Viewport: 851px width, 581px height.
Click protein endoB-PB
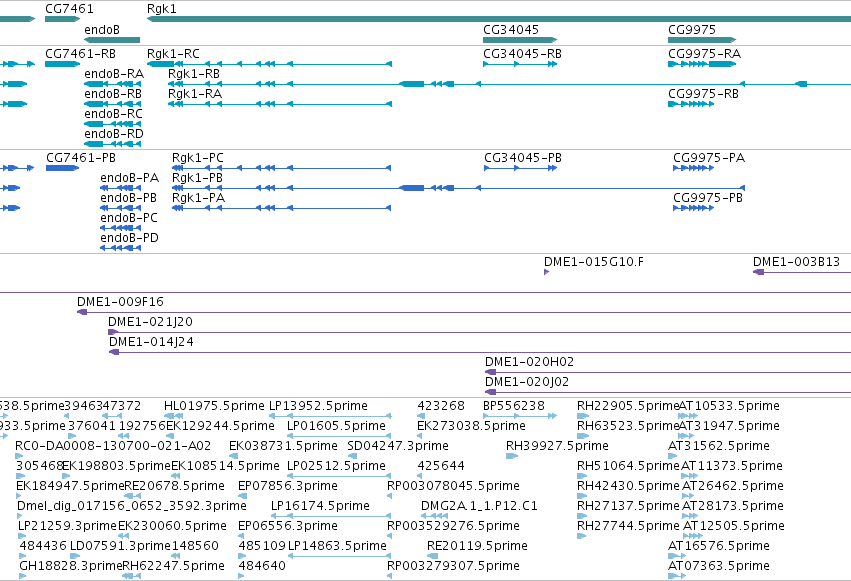click(128, 198)
